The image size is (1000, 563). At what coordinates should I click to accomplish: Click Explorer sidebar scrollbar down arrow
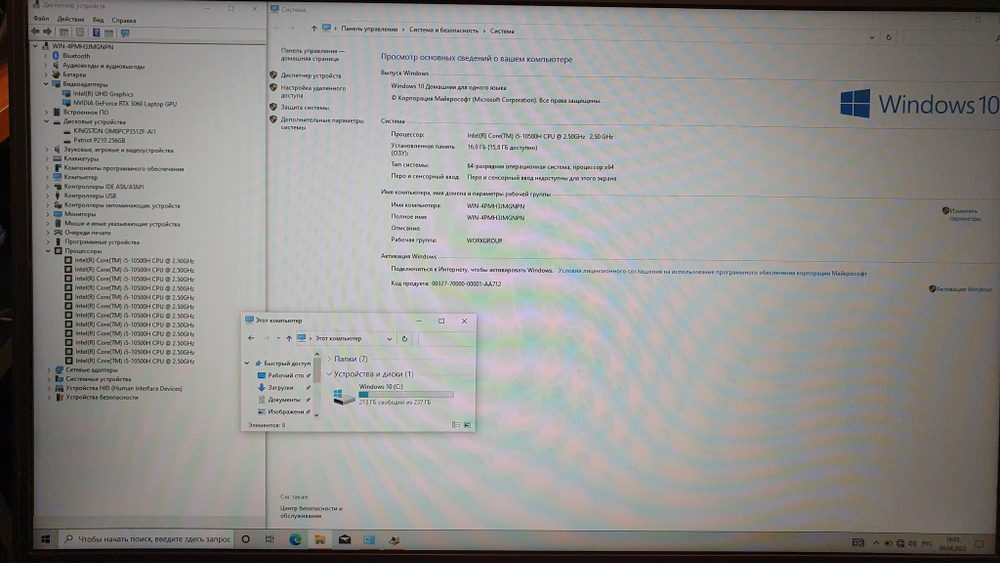point(316,415)
